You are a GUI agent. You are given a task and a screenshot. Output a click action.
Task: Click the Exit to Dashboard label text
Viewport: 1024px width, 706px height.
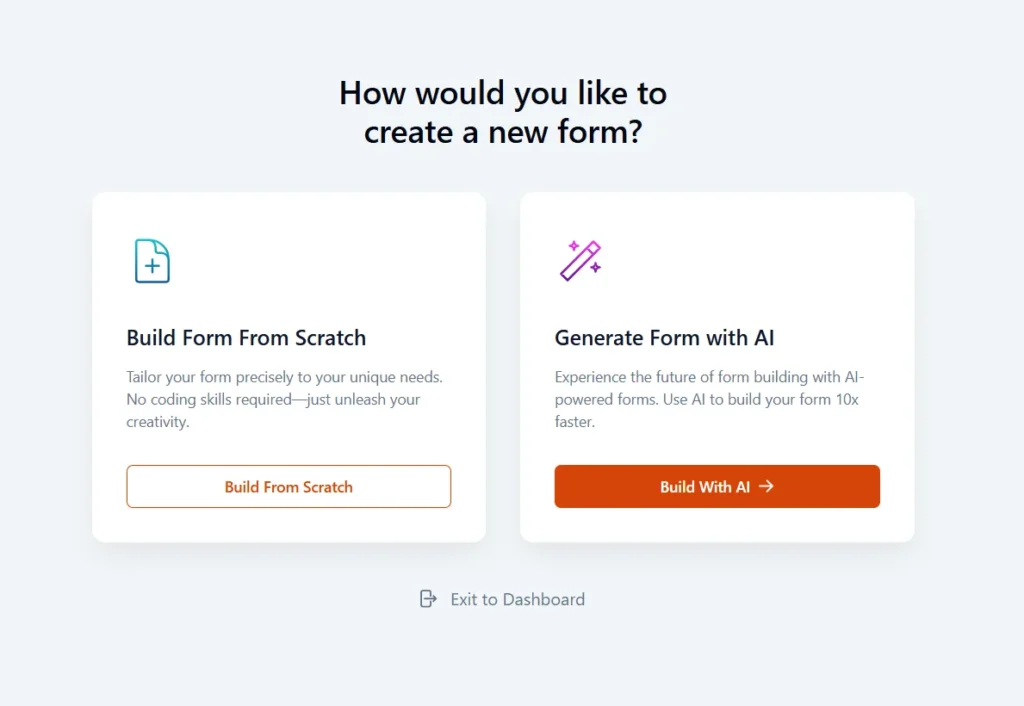click(516, 599)
